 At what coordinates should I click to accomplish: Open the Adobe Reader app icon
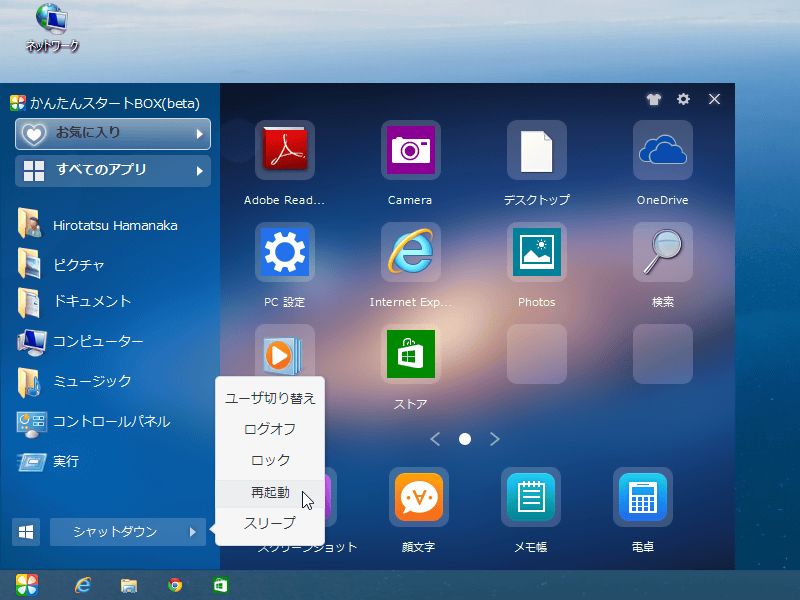coord(285,150)
